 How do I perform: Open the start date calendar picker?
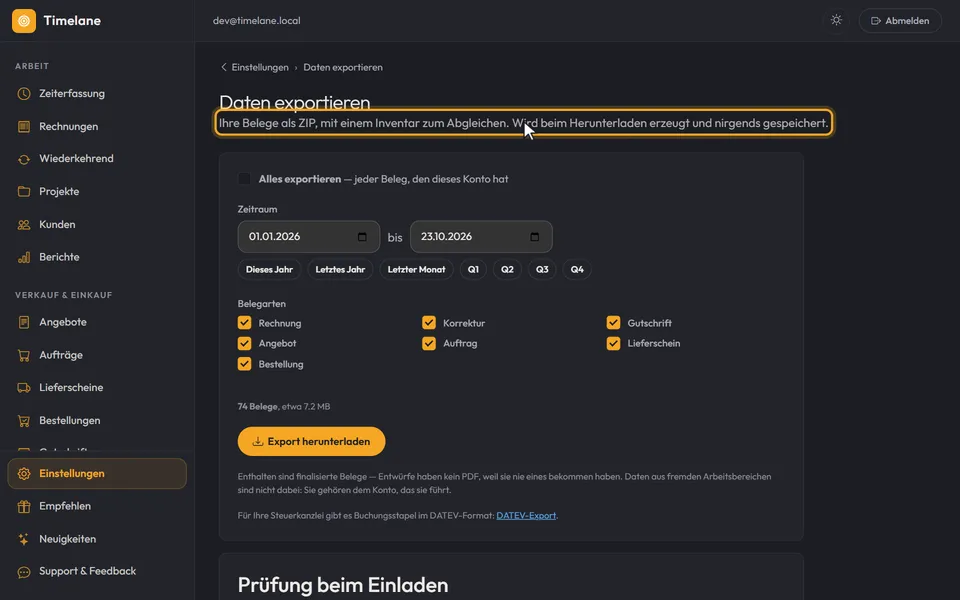362,237
